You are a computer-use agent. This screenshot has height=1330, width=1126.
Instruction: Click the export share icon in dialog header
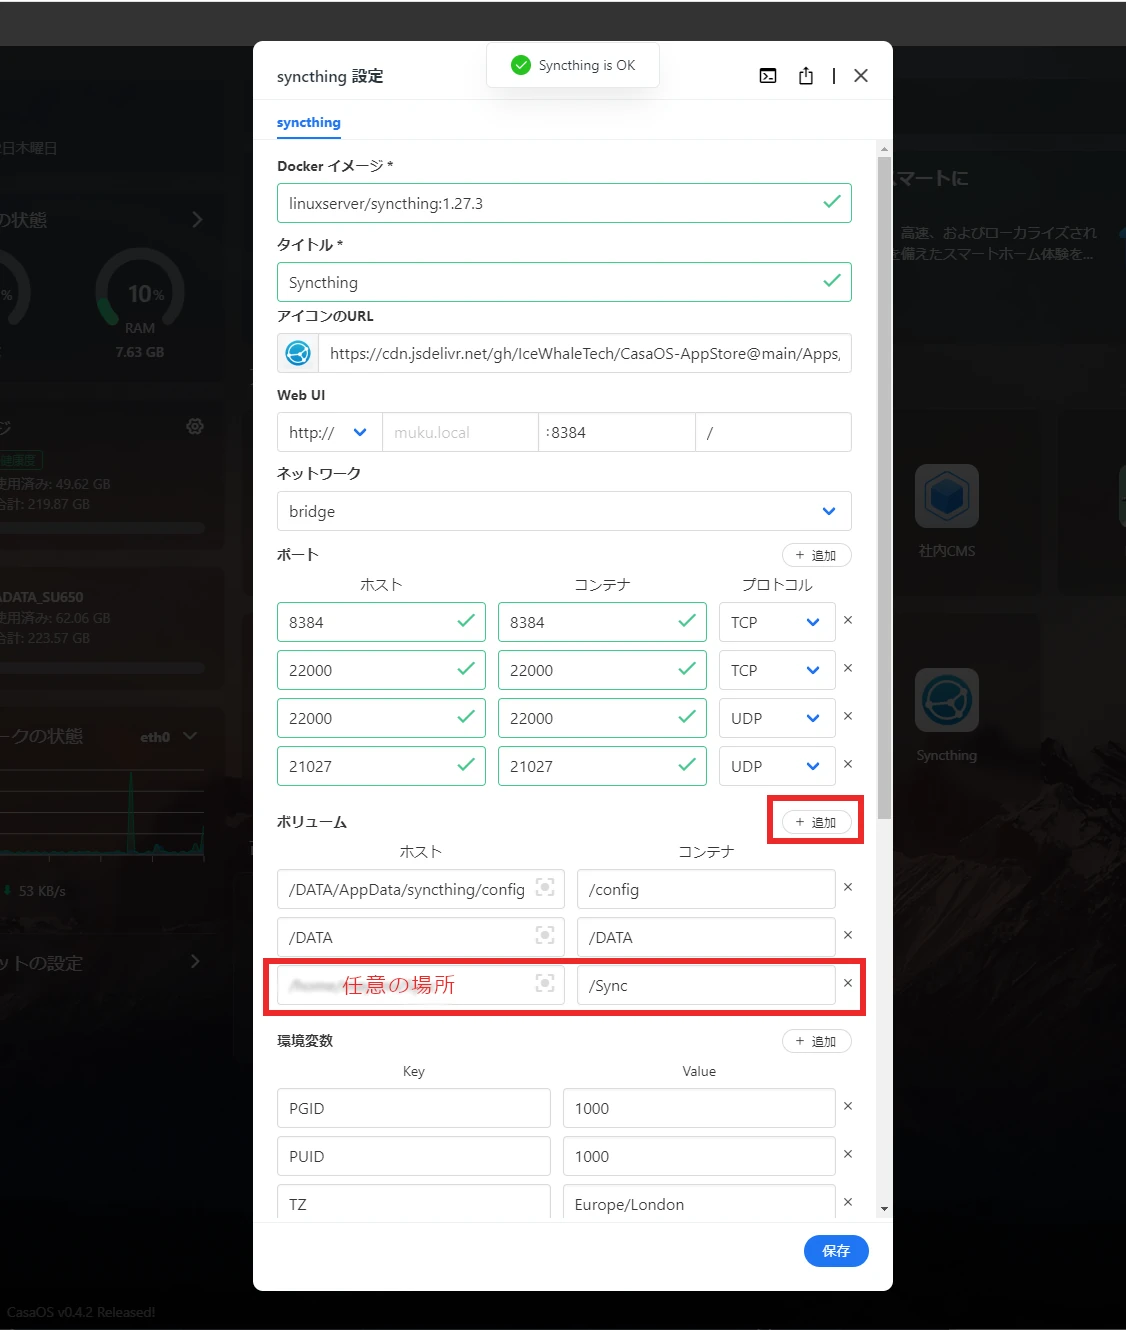806,76
